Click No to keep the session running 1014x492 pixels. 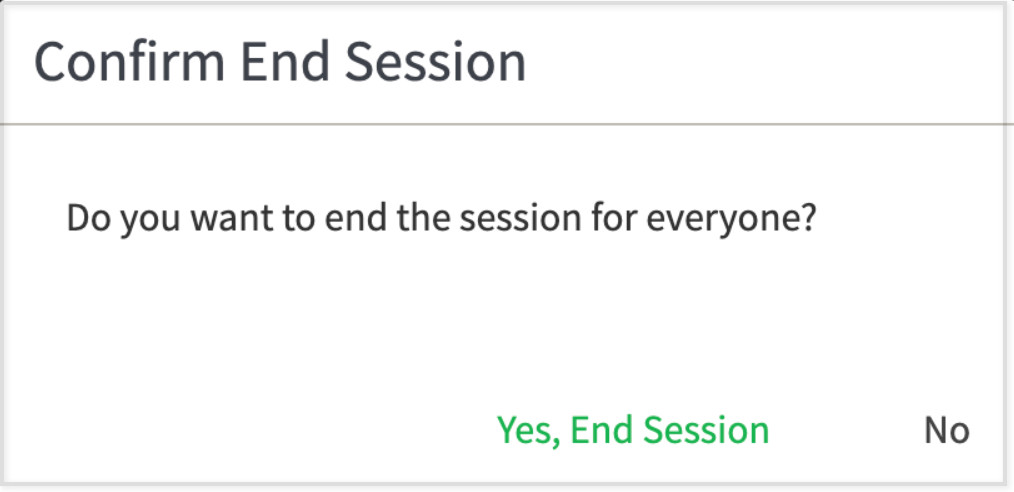tap(947, 431)
